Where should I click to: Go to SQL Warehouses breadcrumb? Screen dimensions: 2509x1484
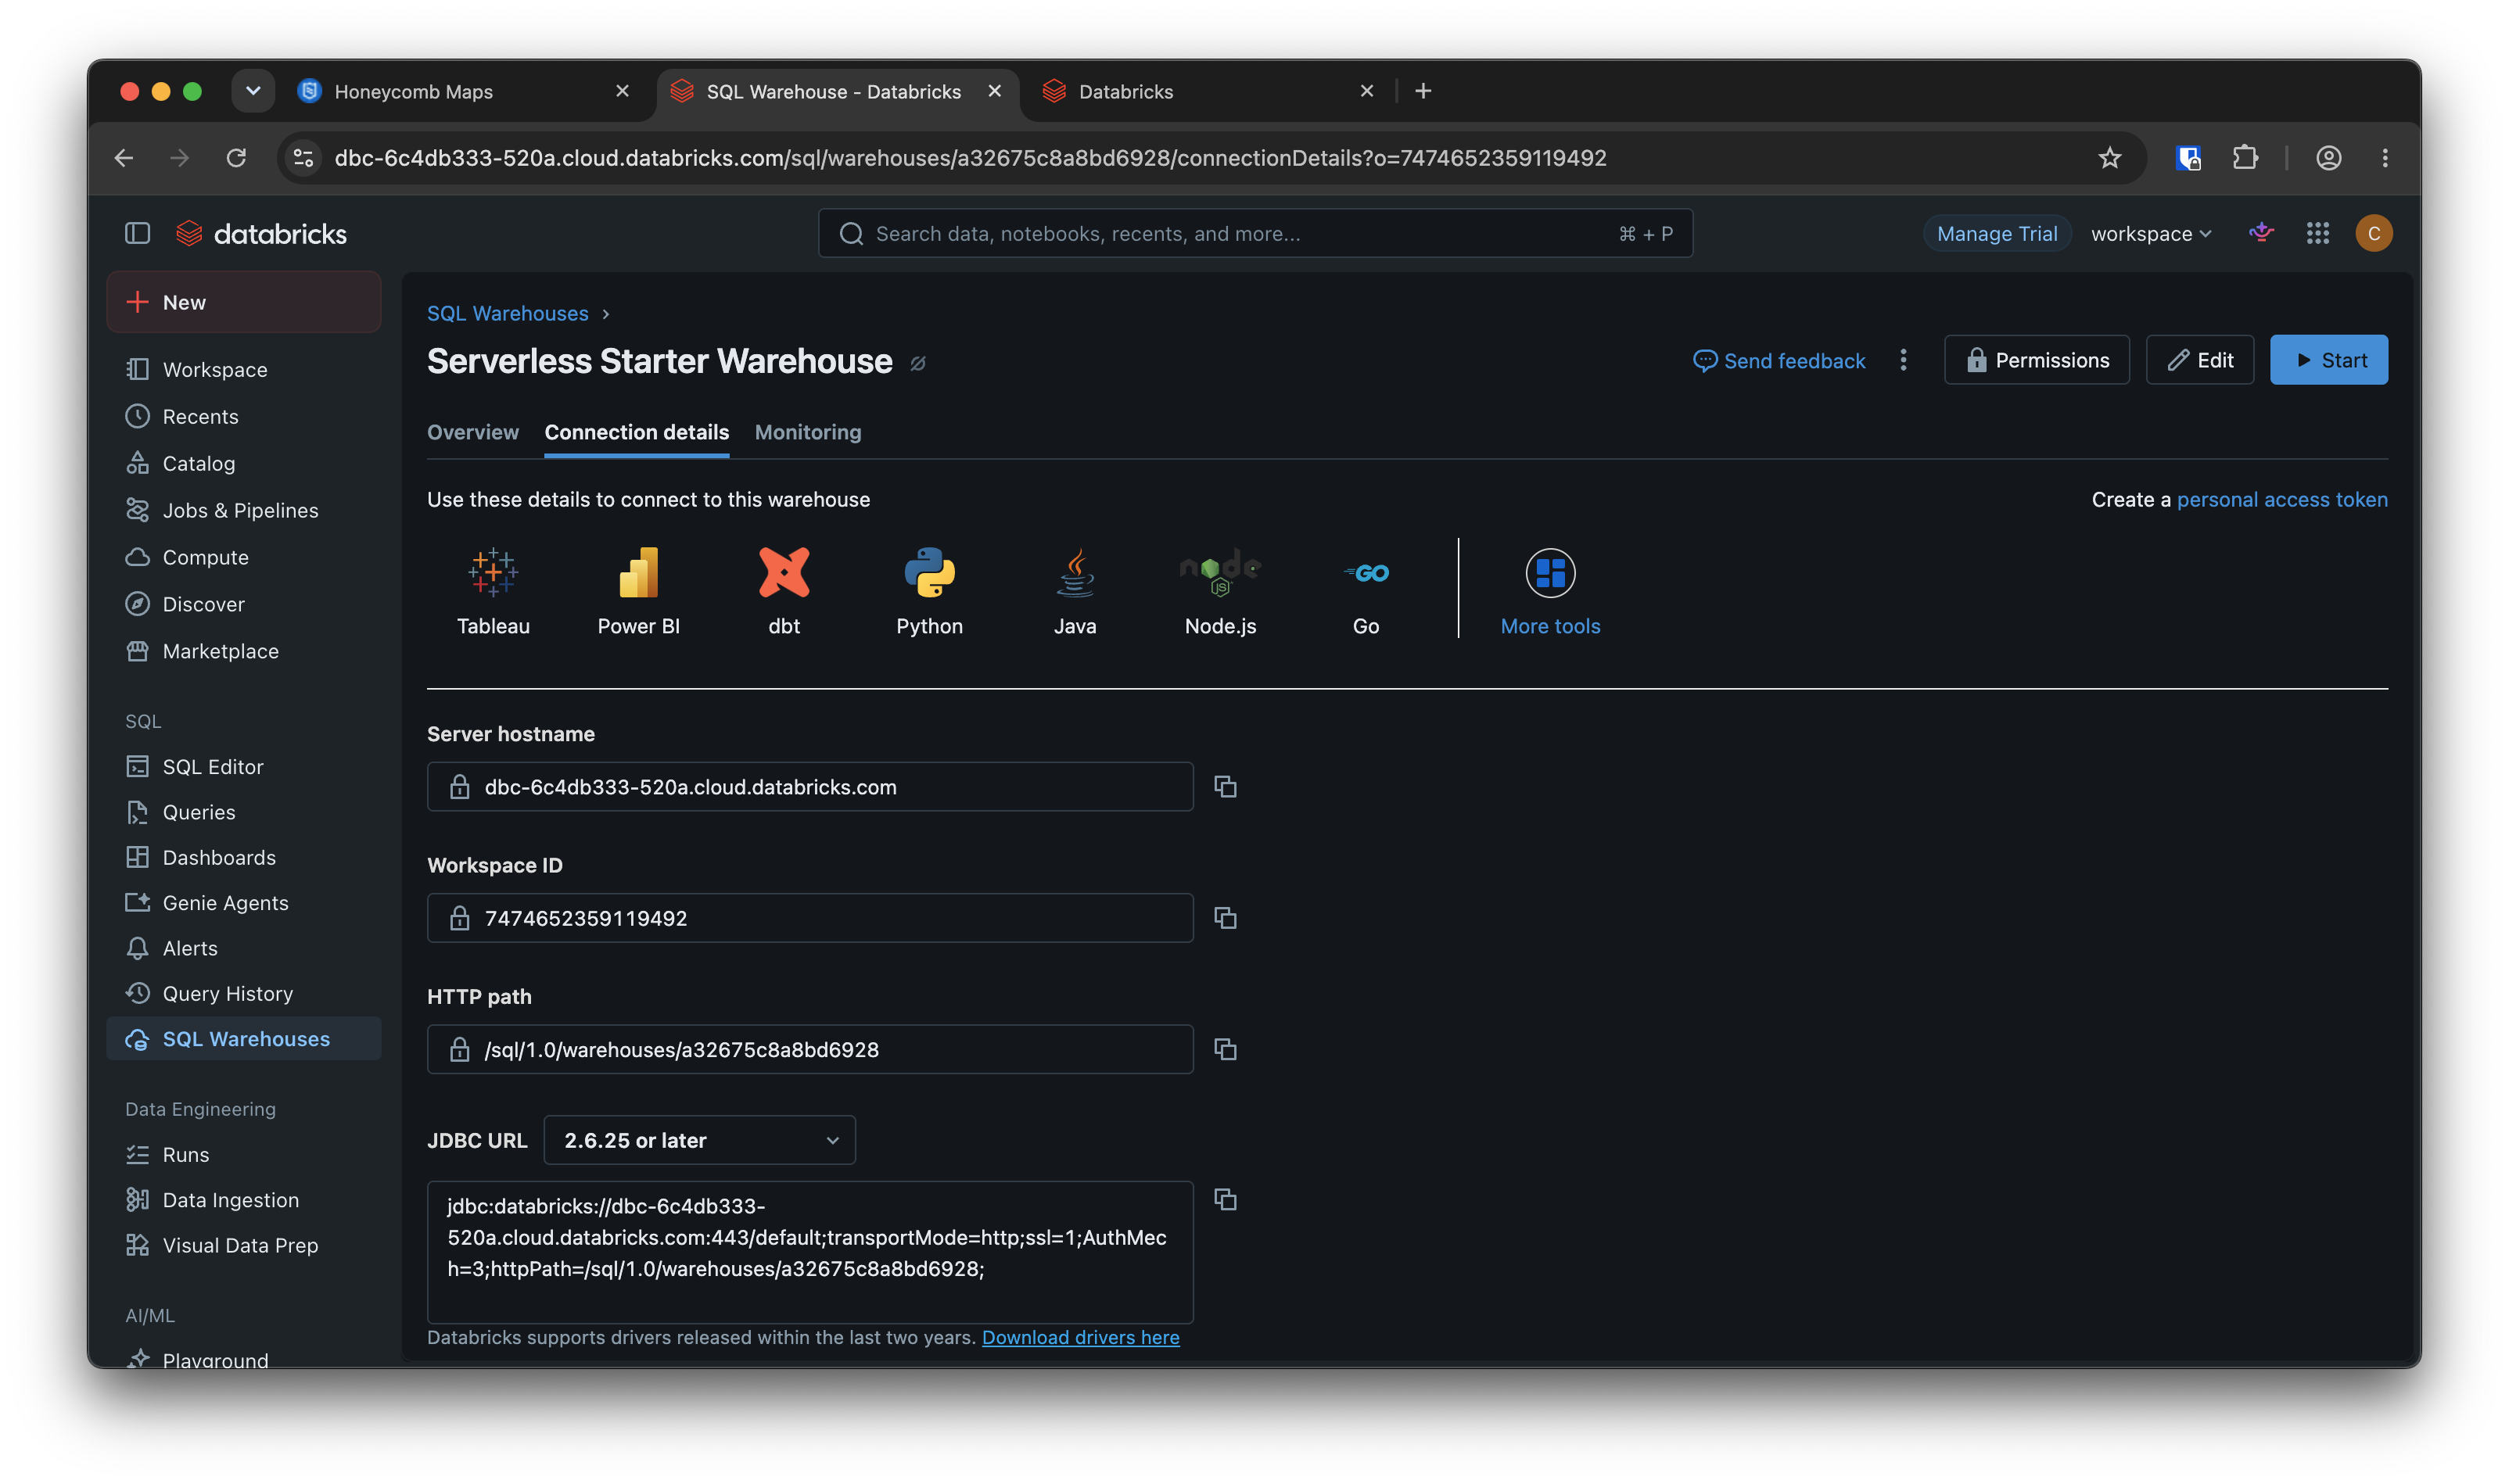(x=507, y=313)
